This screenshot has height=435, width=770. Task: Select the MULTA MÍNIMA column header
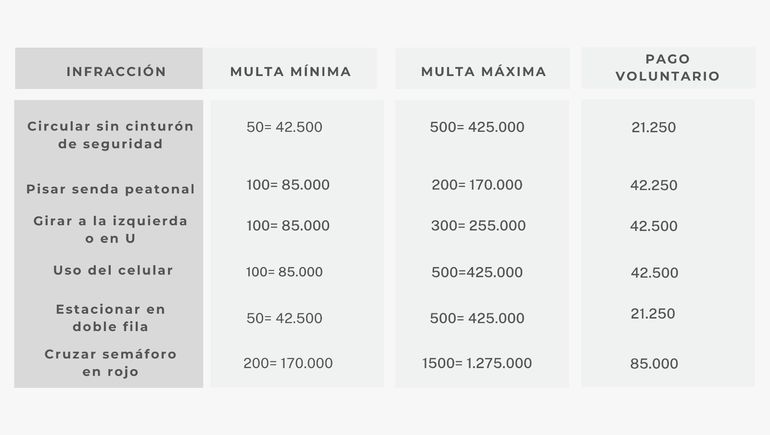pyautogui.click(x=290, y=72)
